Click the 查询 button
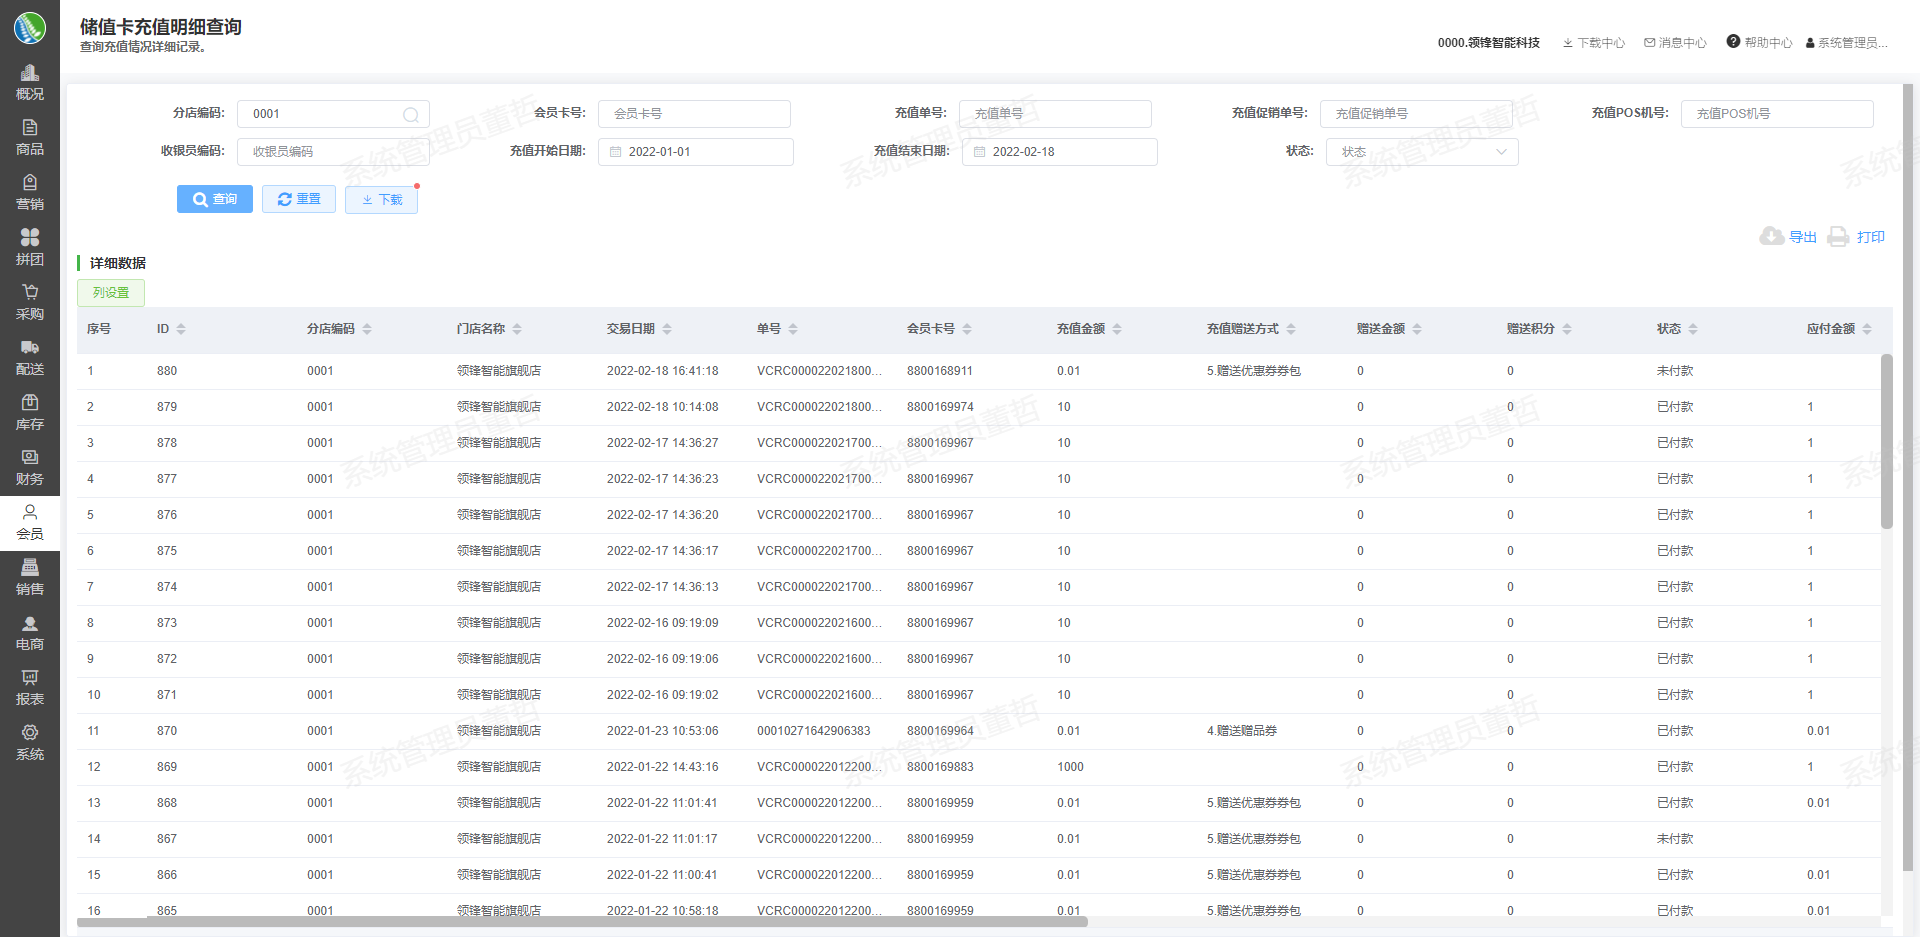 [x=215, y=199]
